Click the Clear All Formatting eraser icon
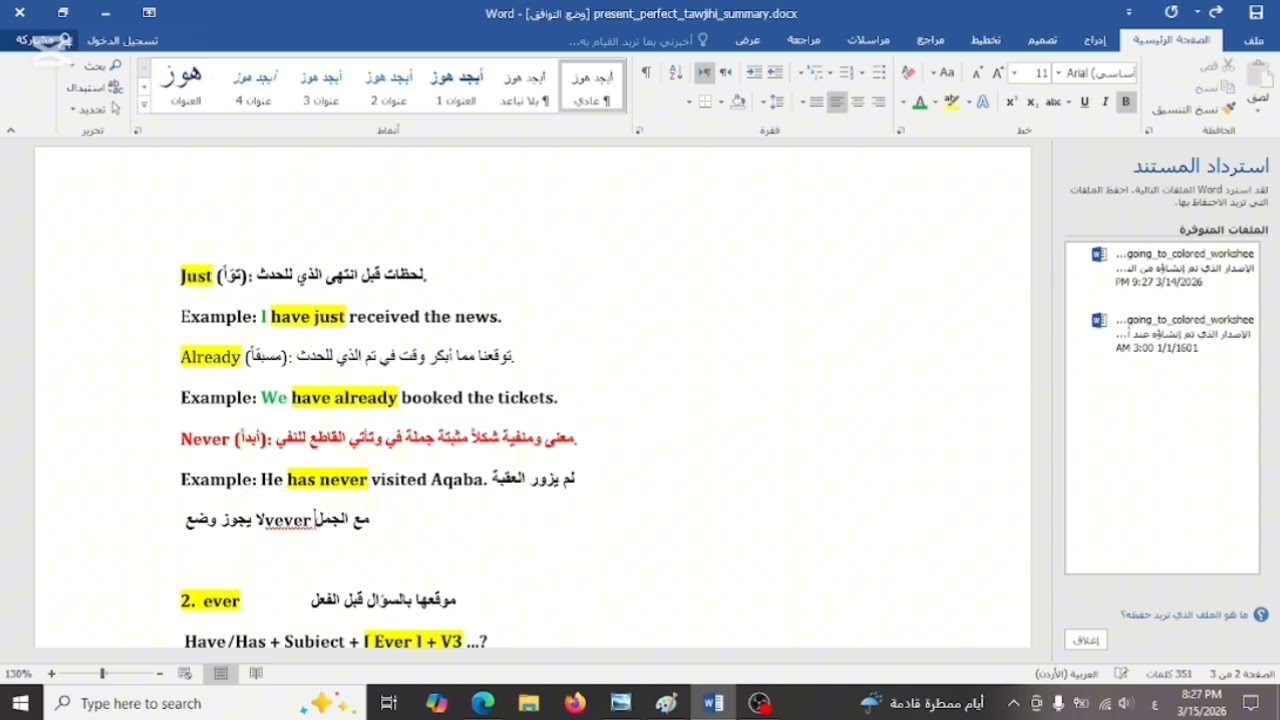 tap(908, 73)
